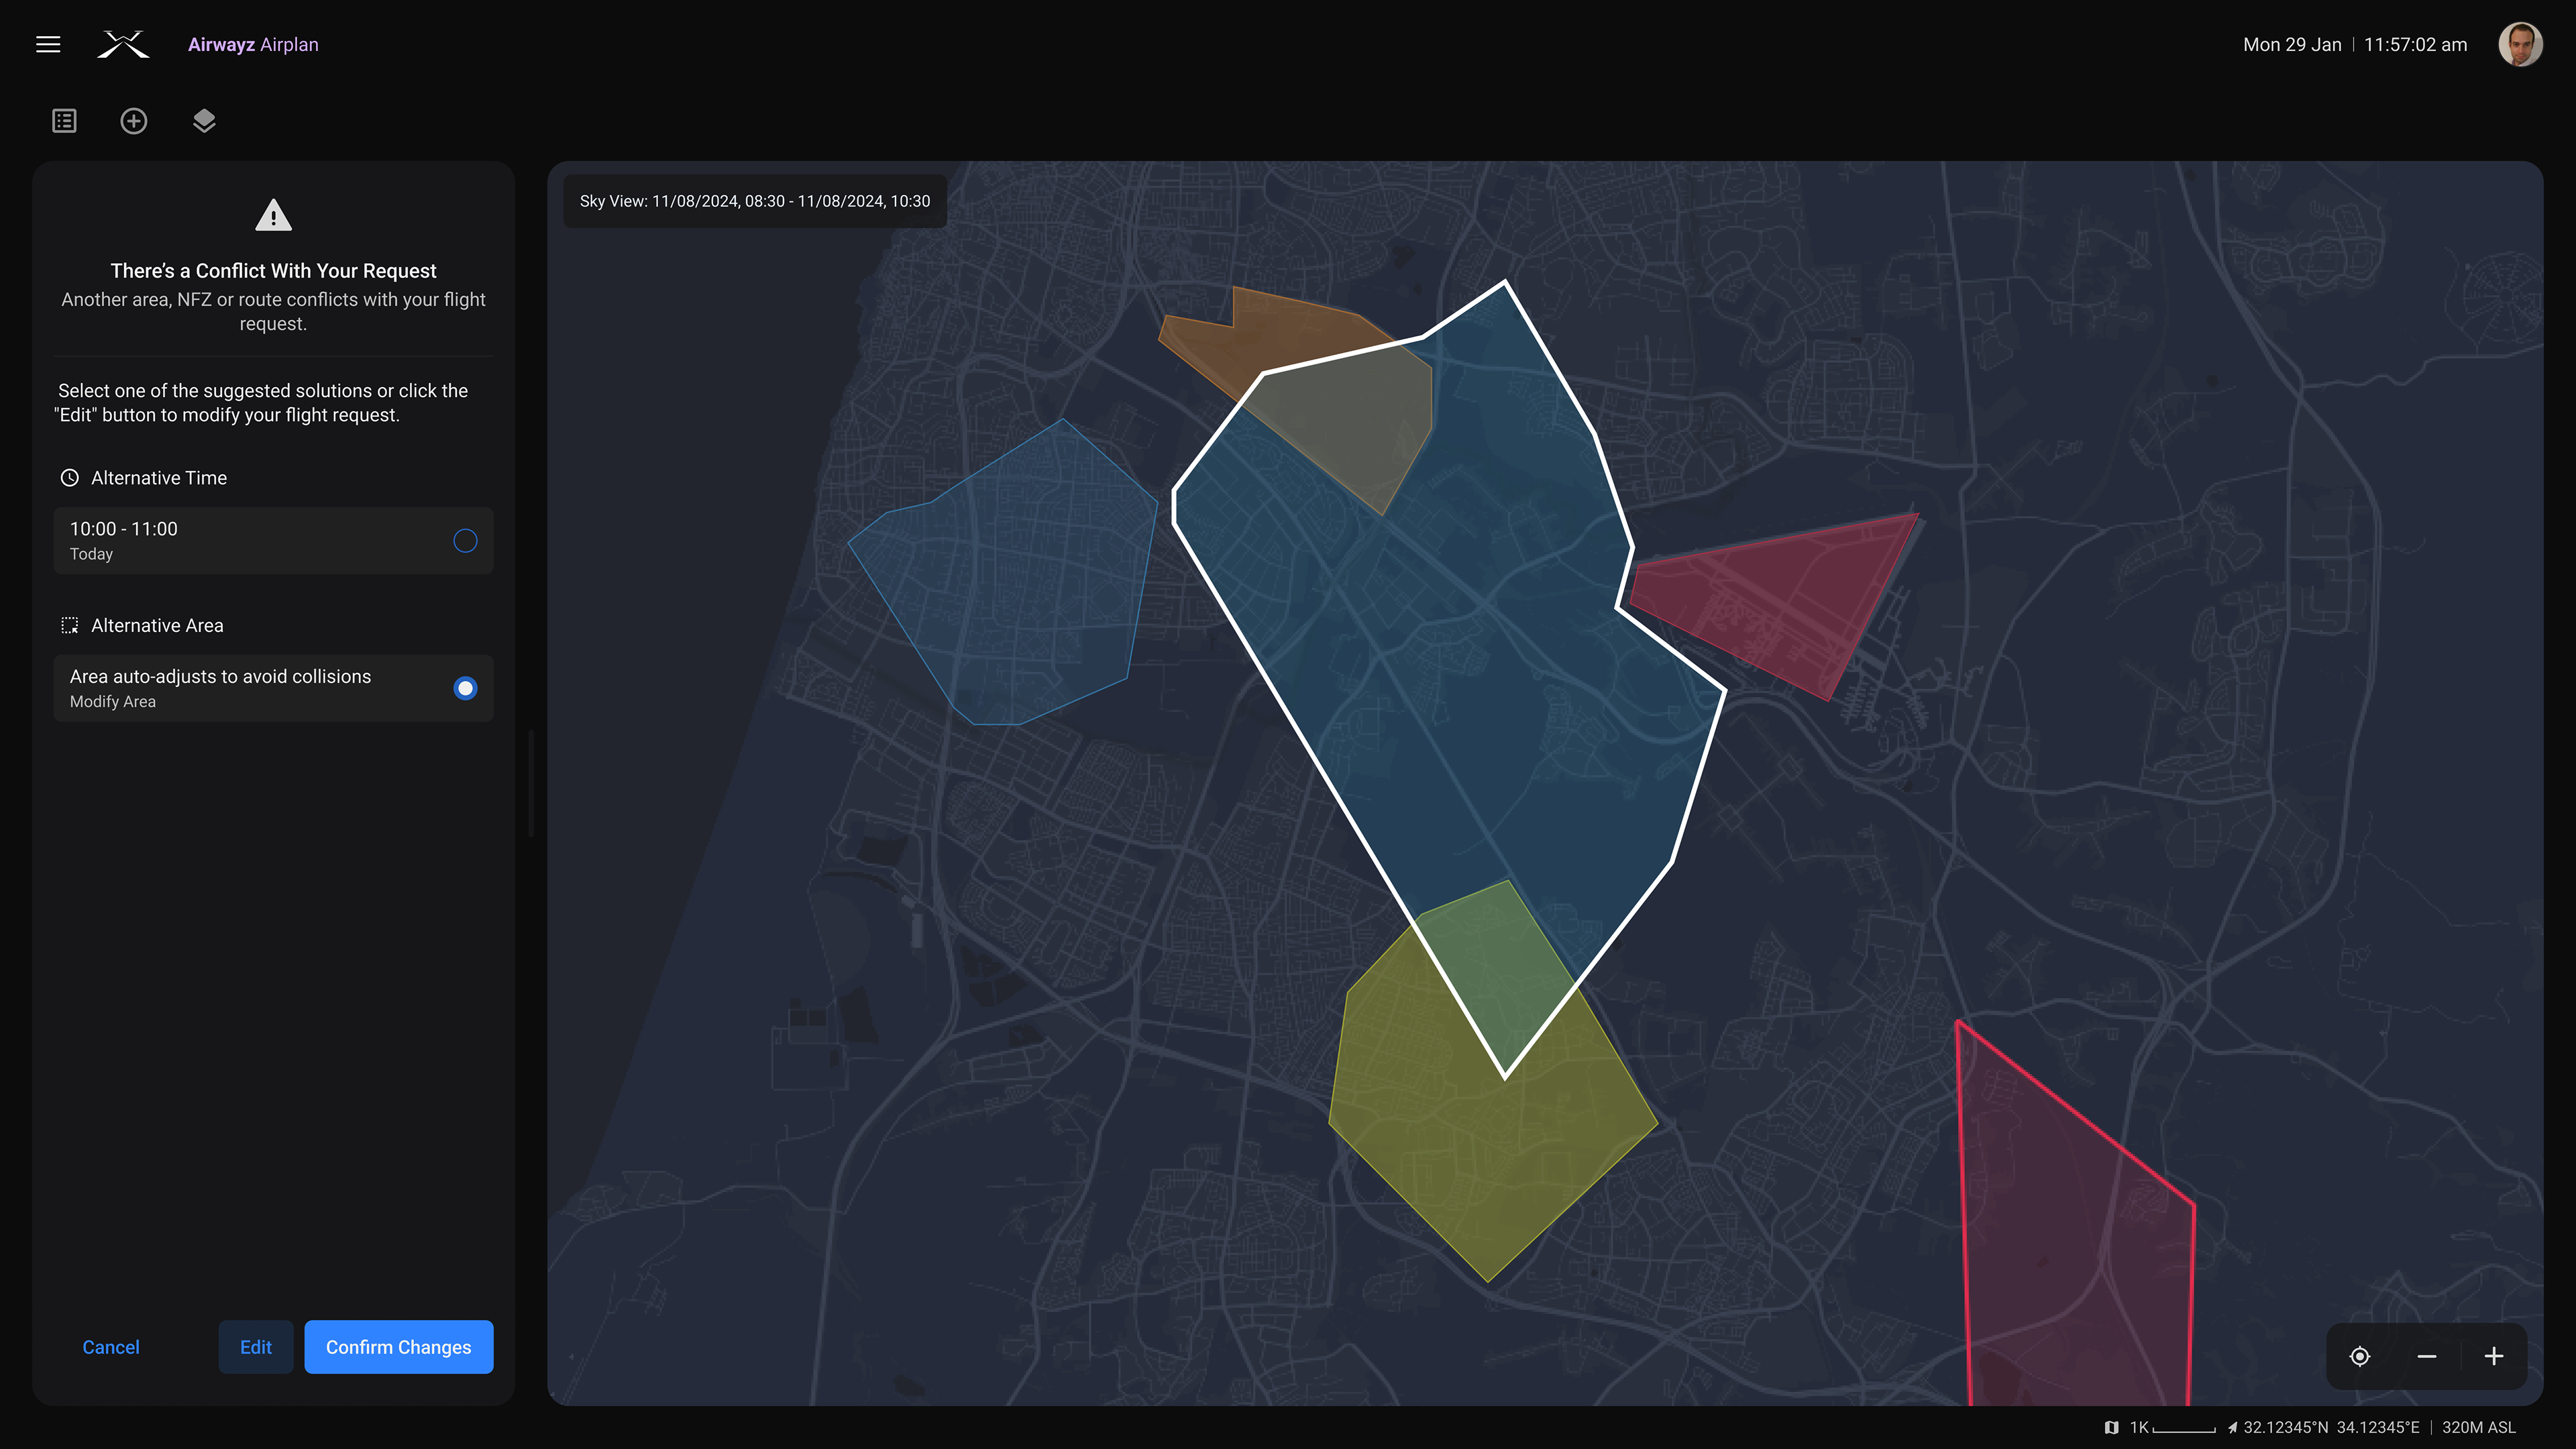Zoom in the map with plus
The image size is (2576, 1449).
click(x=2494, y=1356)
